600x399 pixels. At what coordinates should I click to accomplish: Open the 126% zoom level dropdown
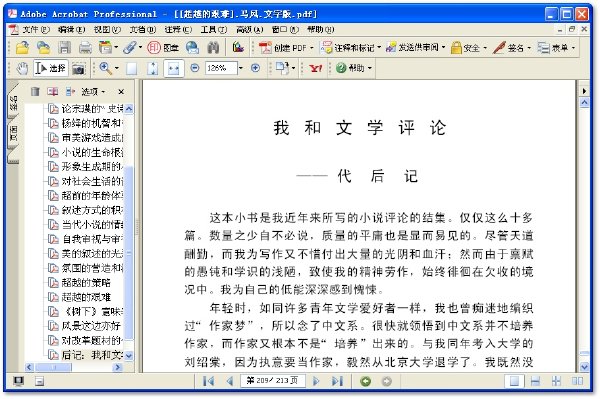tap(241, 68)
